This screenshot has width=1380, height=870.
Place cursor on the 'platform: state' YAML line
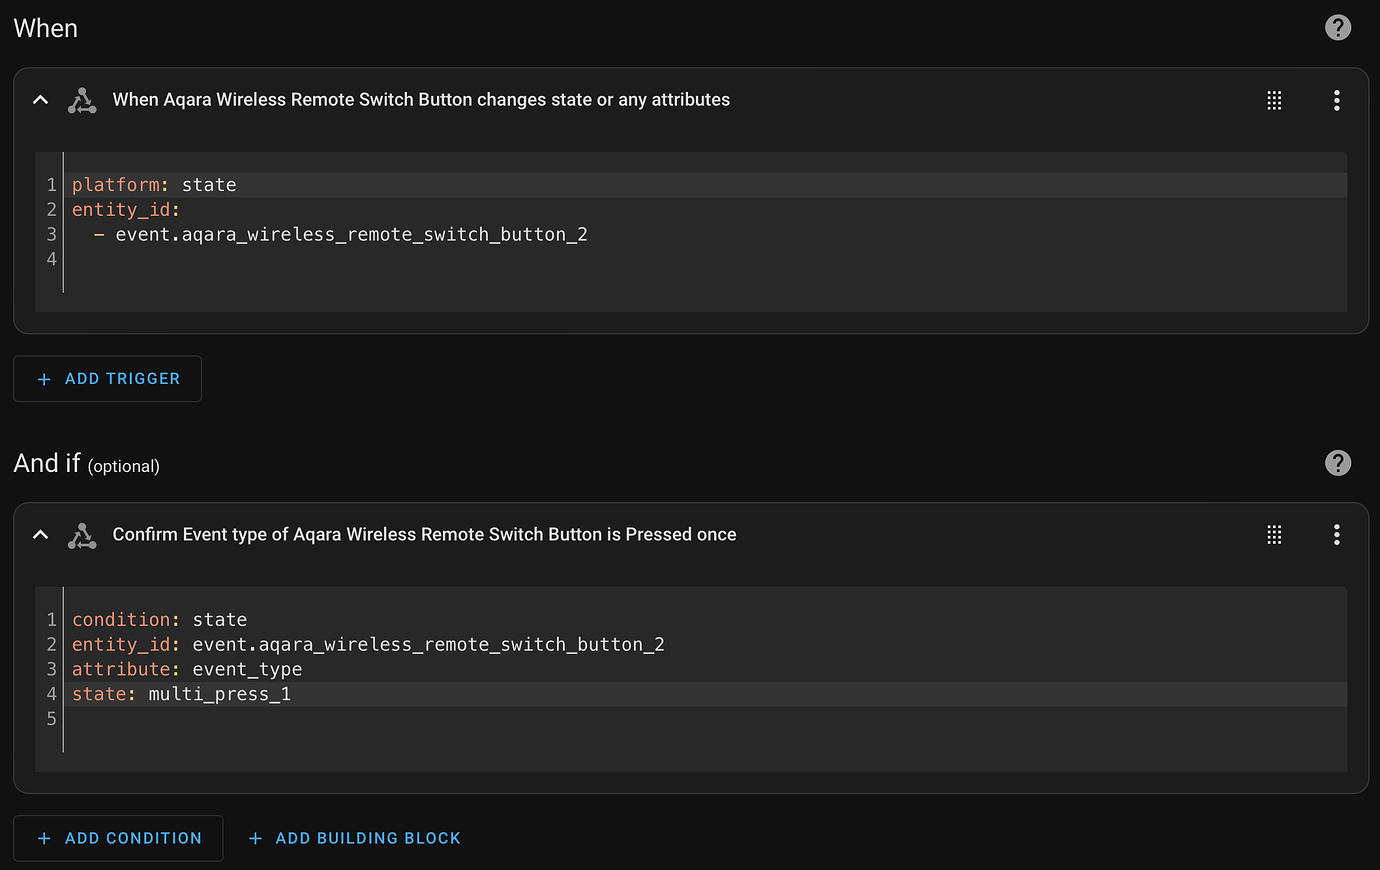coord(154,185)
